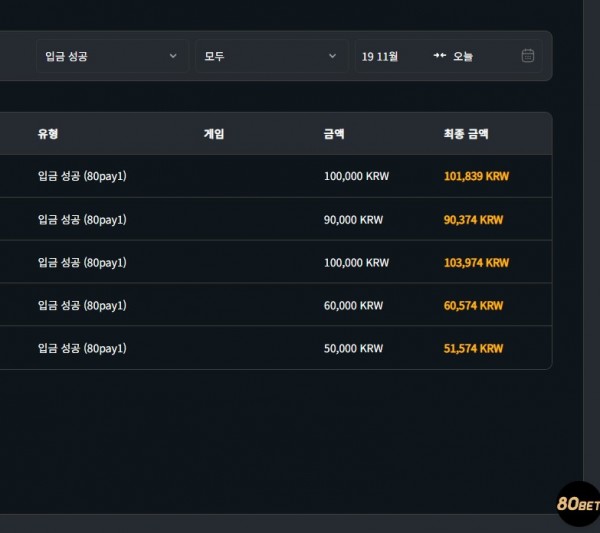The width and height of the screenshot is (600, 533).
Task: Click the 금액 column header
Action: point(334,134)
